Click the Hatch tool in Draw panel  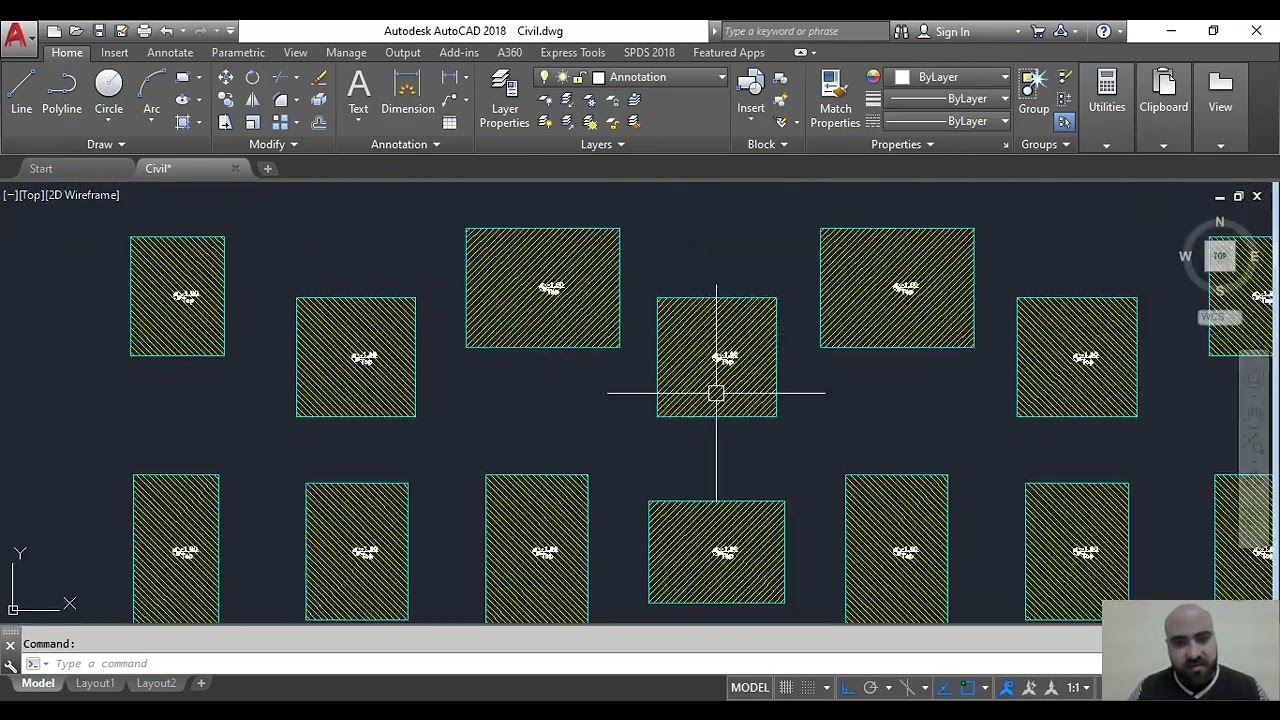pos(182,122)
